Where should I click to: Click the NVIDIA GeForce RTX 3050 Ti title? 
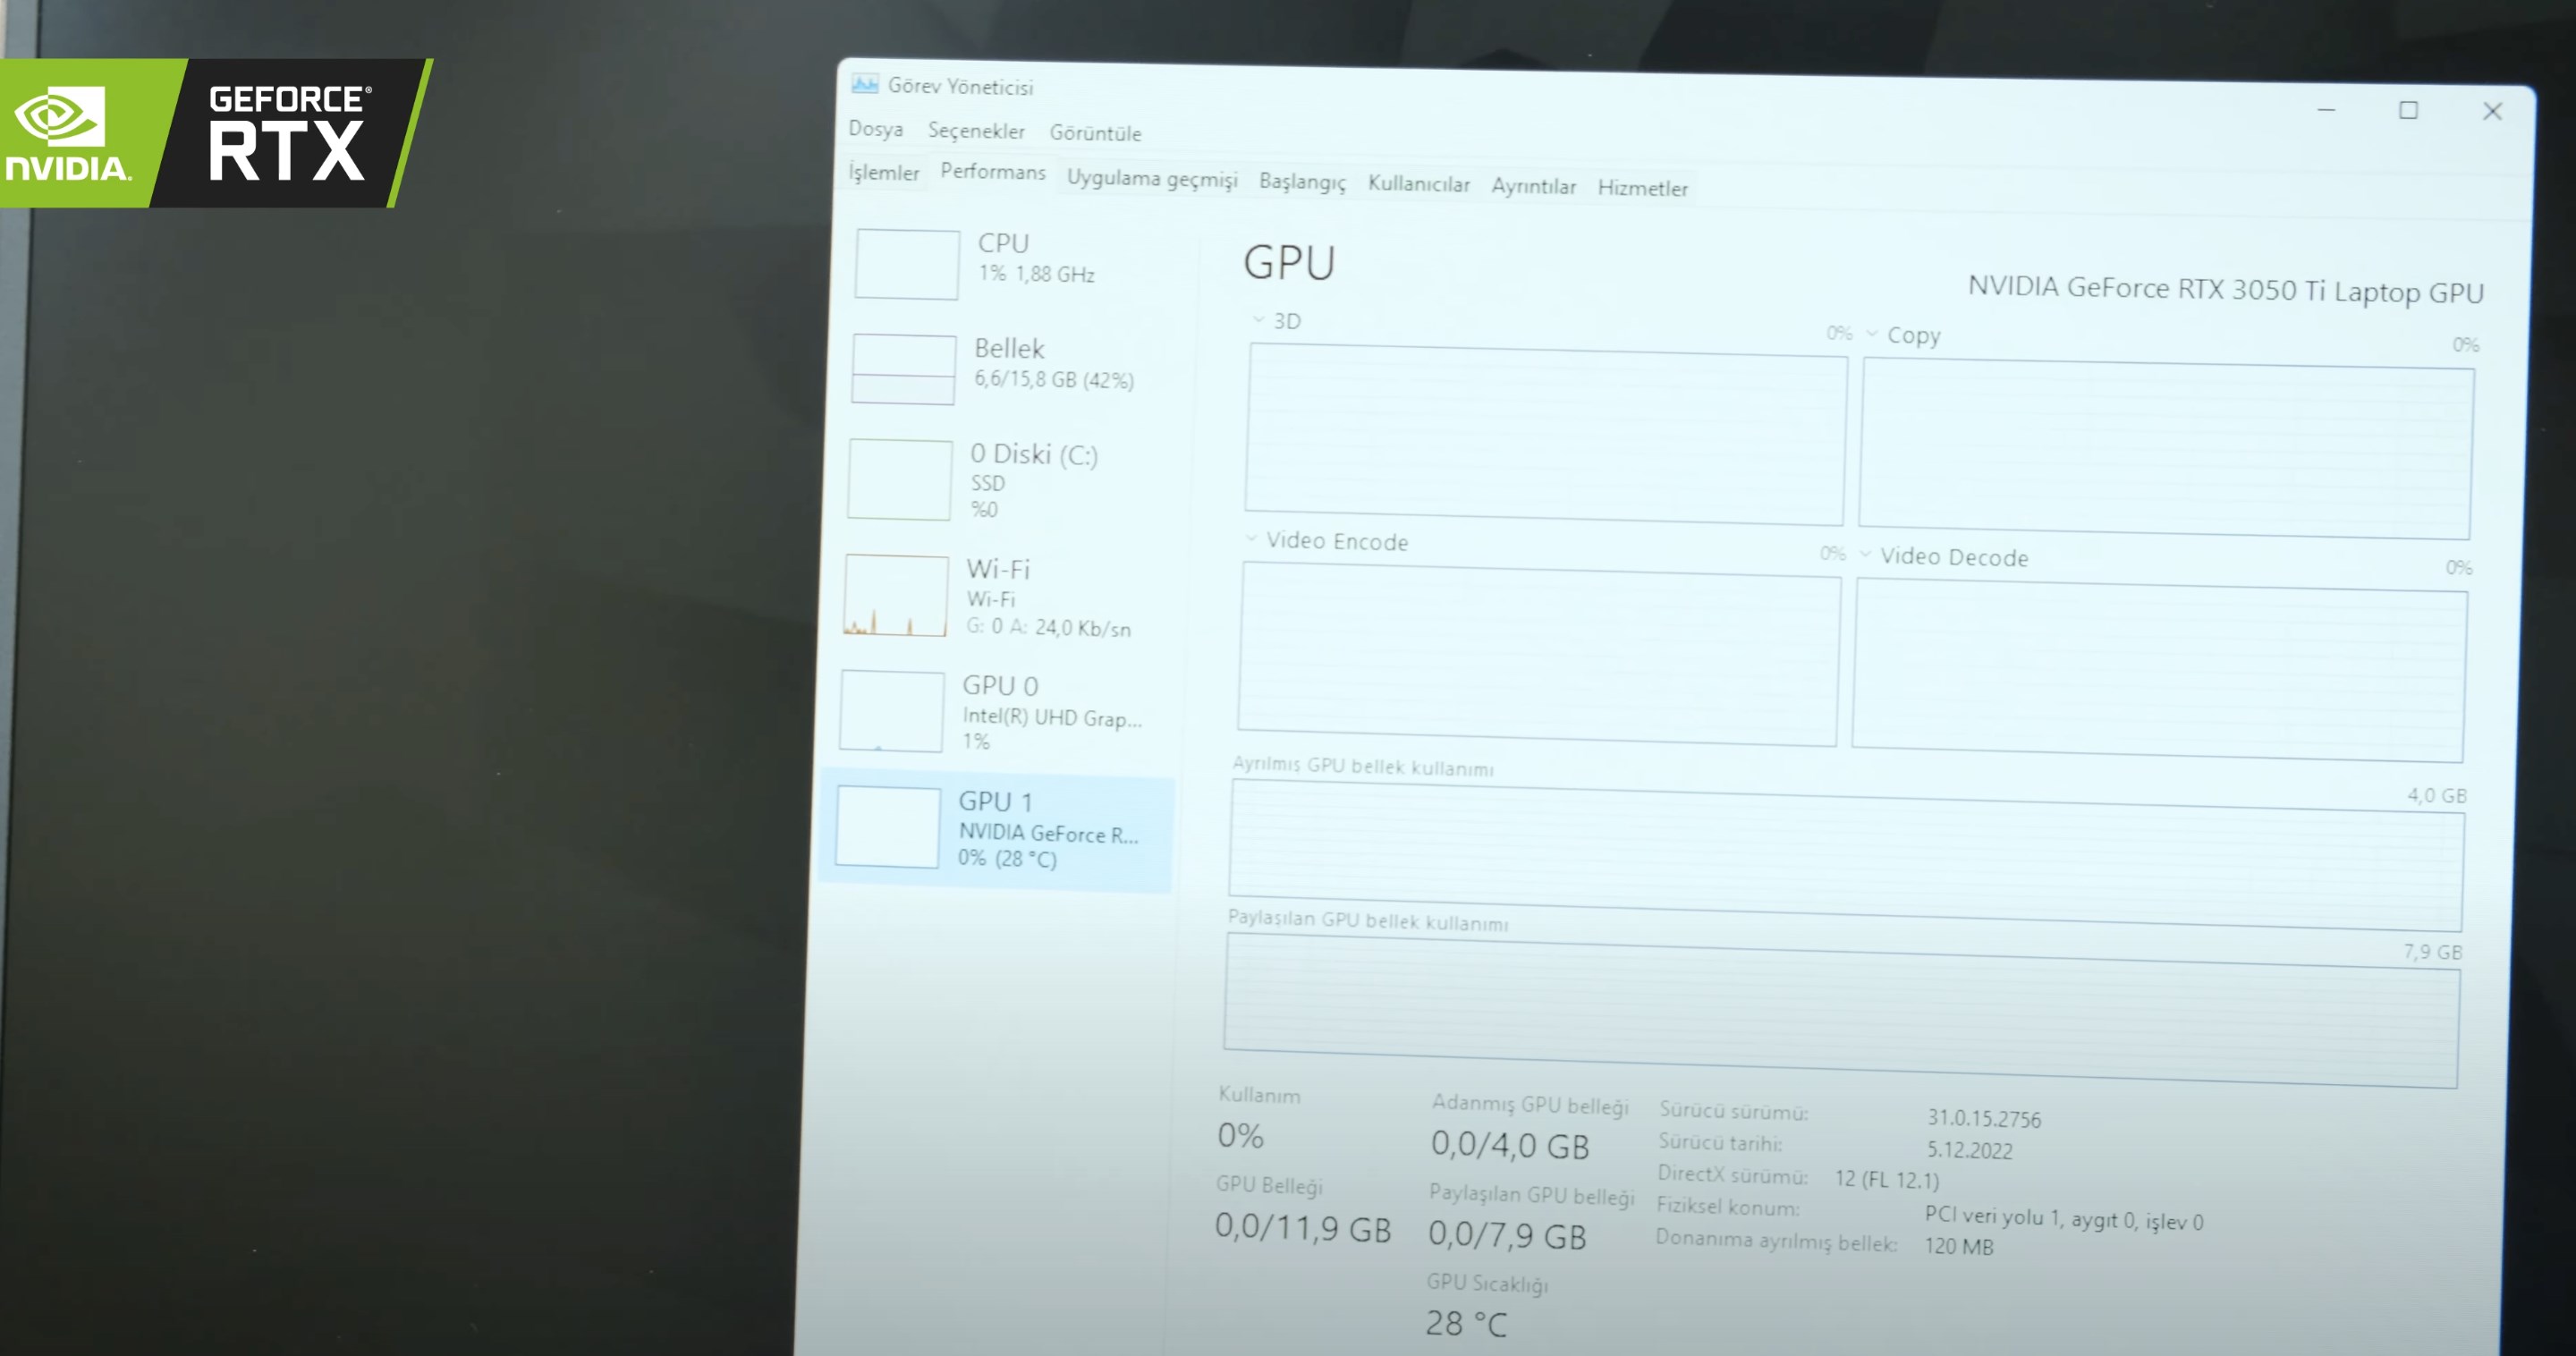2225,289
